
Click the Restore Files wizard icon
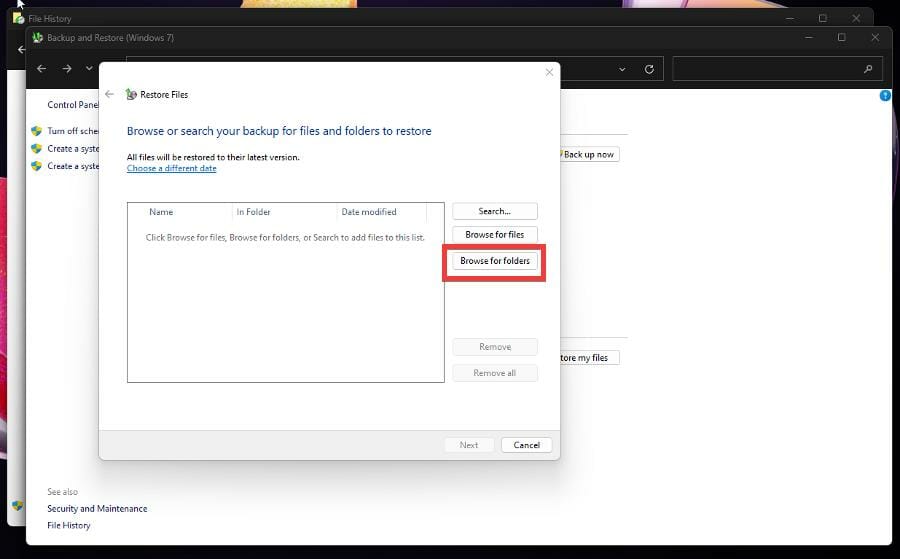[131, 94]
